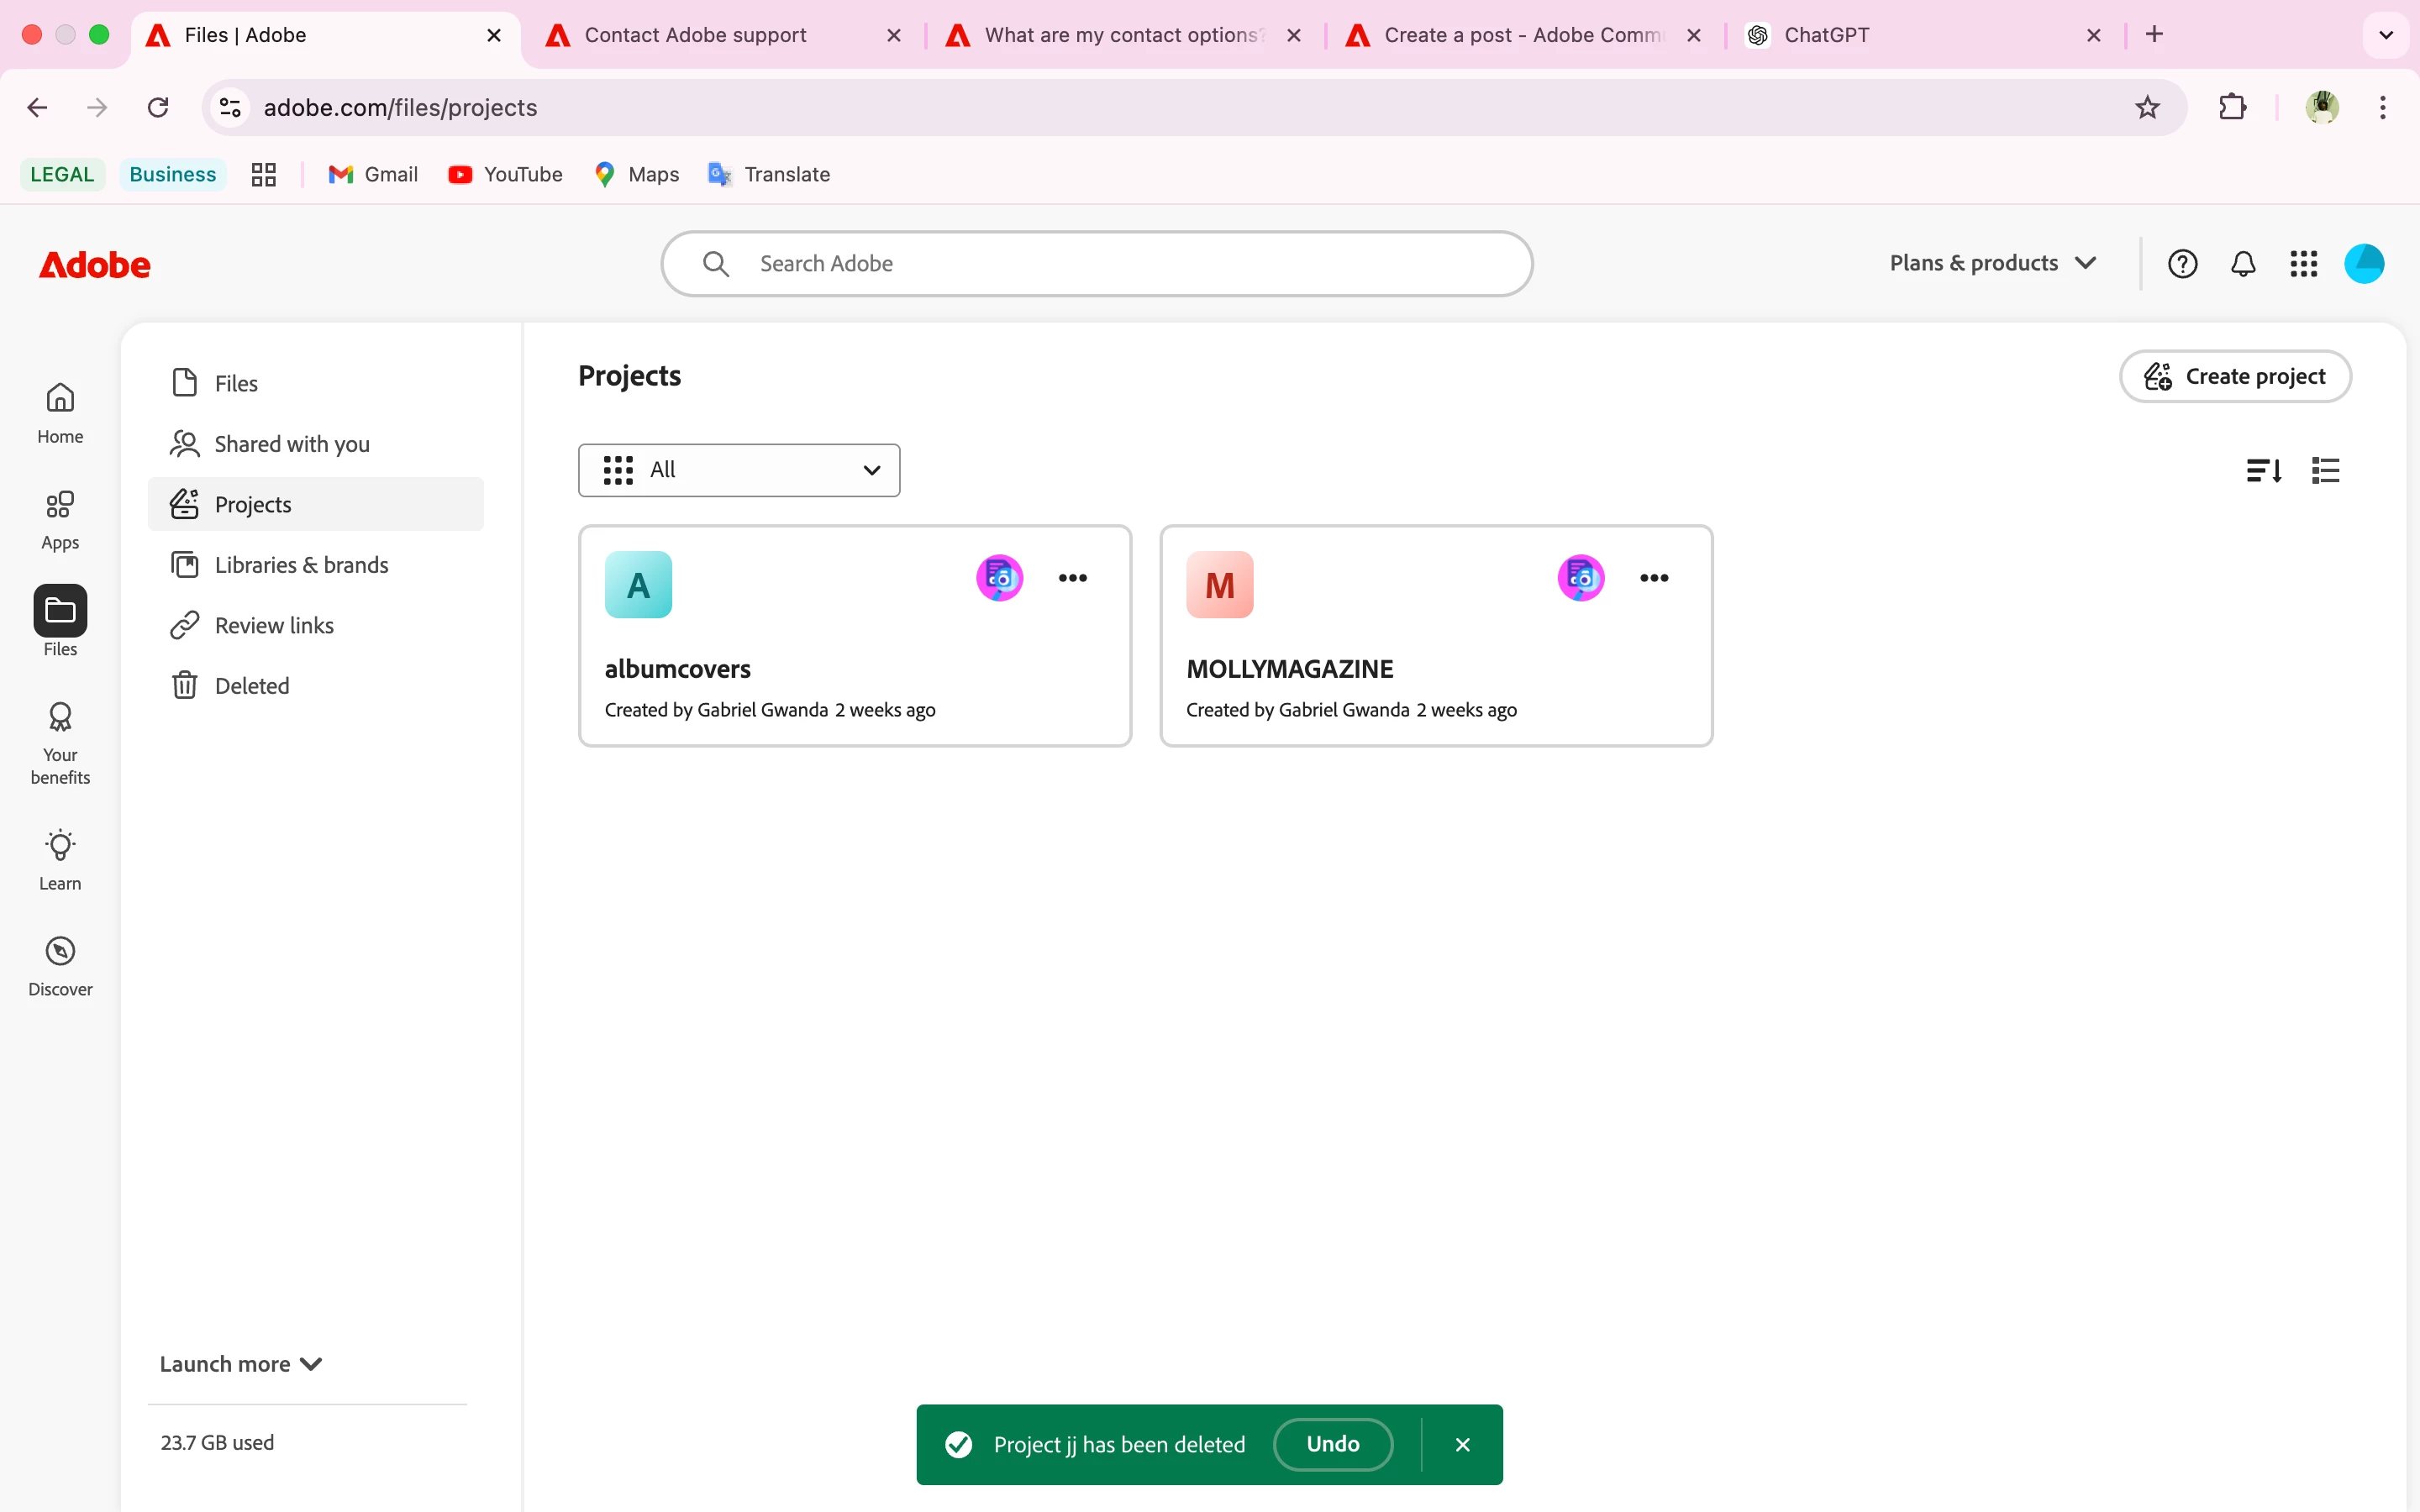
Task: Open the notifications bell icon
Action: point(2243,264)
